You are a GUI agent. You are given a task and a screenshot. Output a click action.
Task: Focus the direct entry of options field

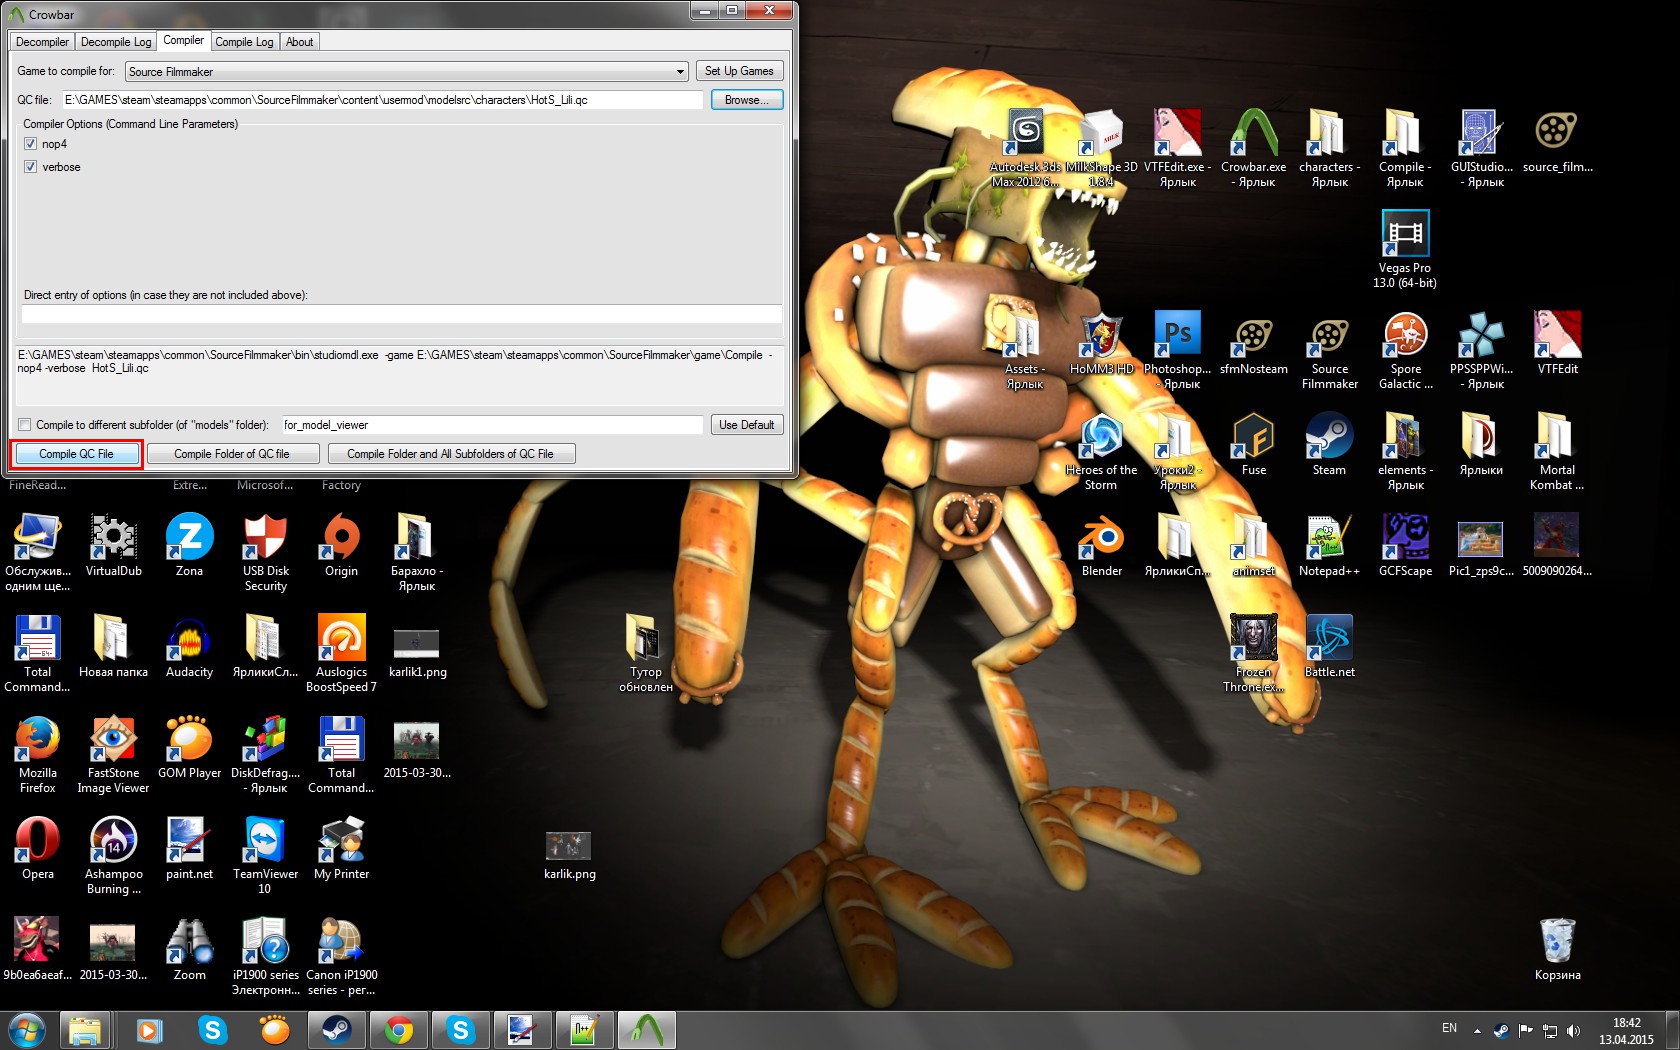401,314
